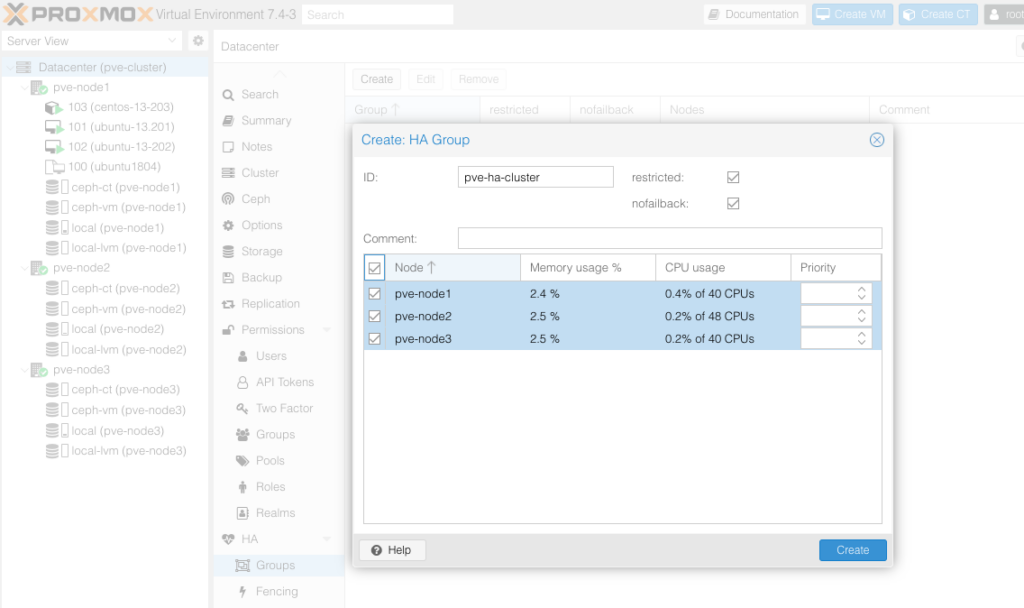The width and height of the screenshot is (1024, 608).
Task: Open the Ceph menu item
Action: point(255,199)
